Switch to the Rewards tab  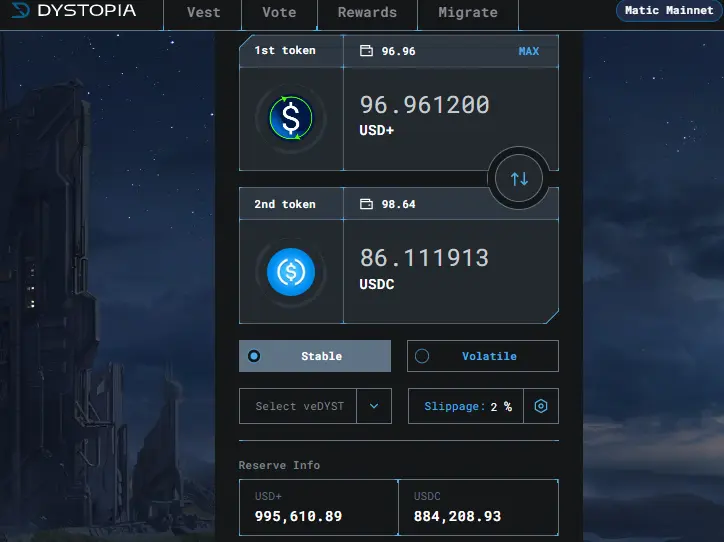click(x=368, y=12)
